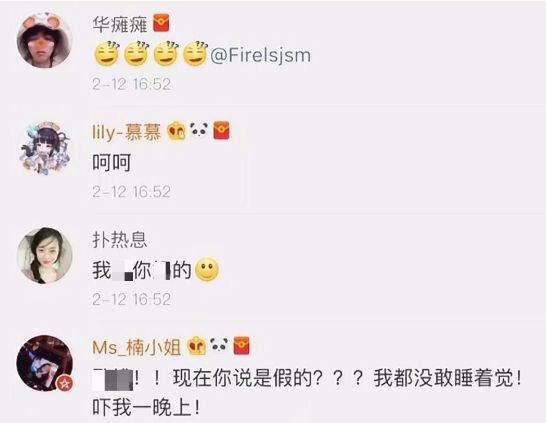This screenshot has height=423, width=546.
Task: Click the red envelope badge next to Ms_楠小姐
Action: tap(241, 346)
